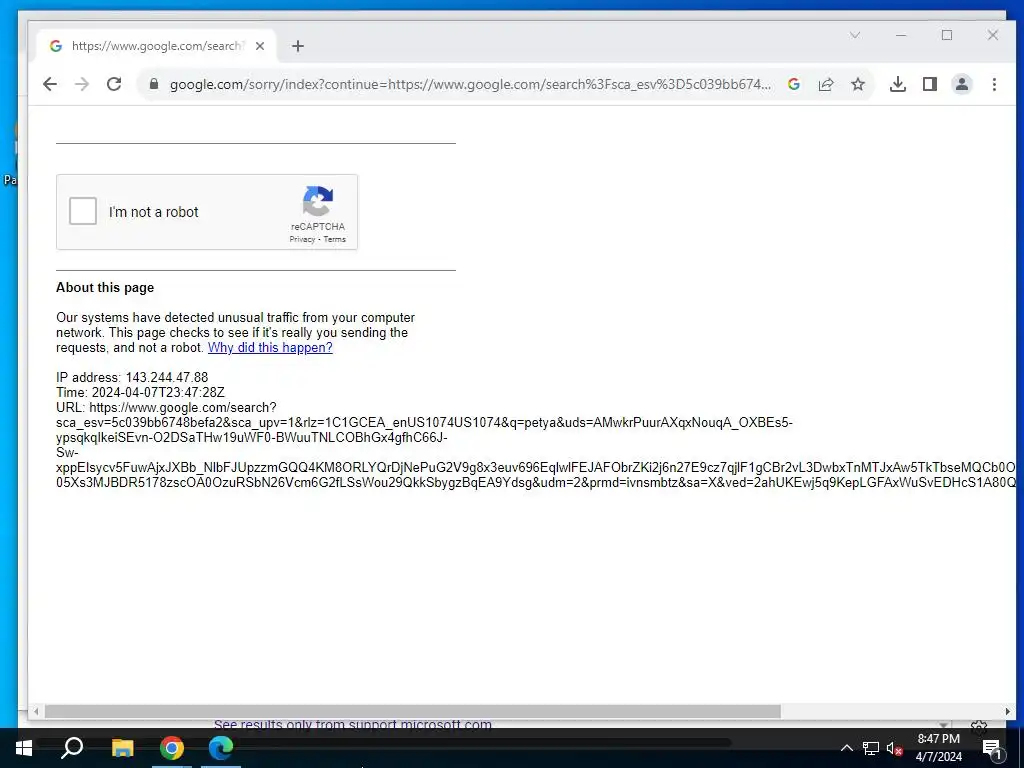View site information via lock icon
This screenshot has width=1024, height=768.
pos(154,84)
